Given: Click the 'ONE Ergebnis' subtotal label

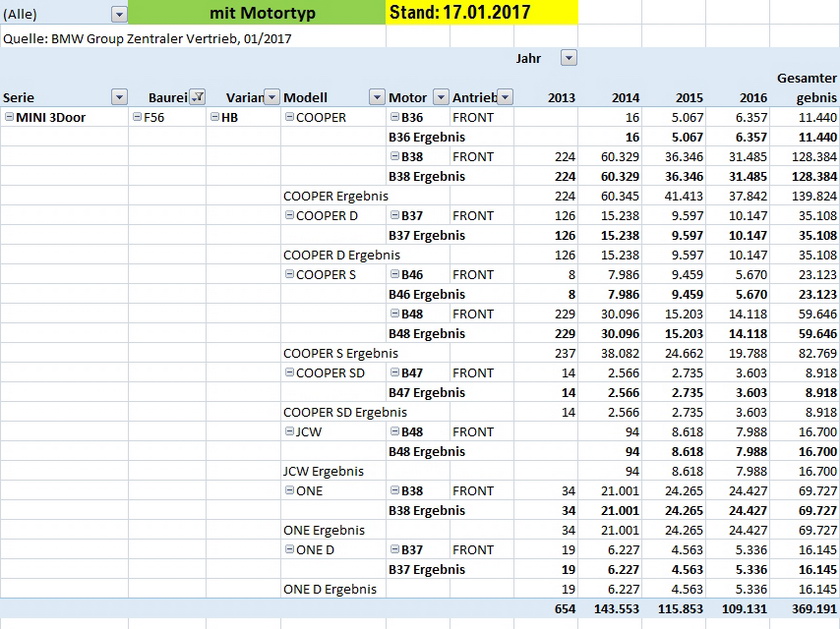Looking at the screenshot, I should click(x=324, y=530).
